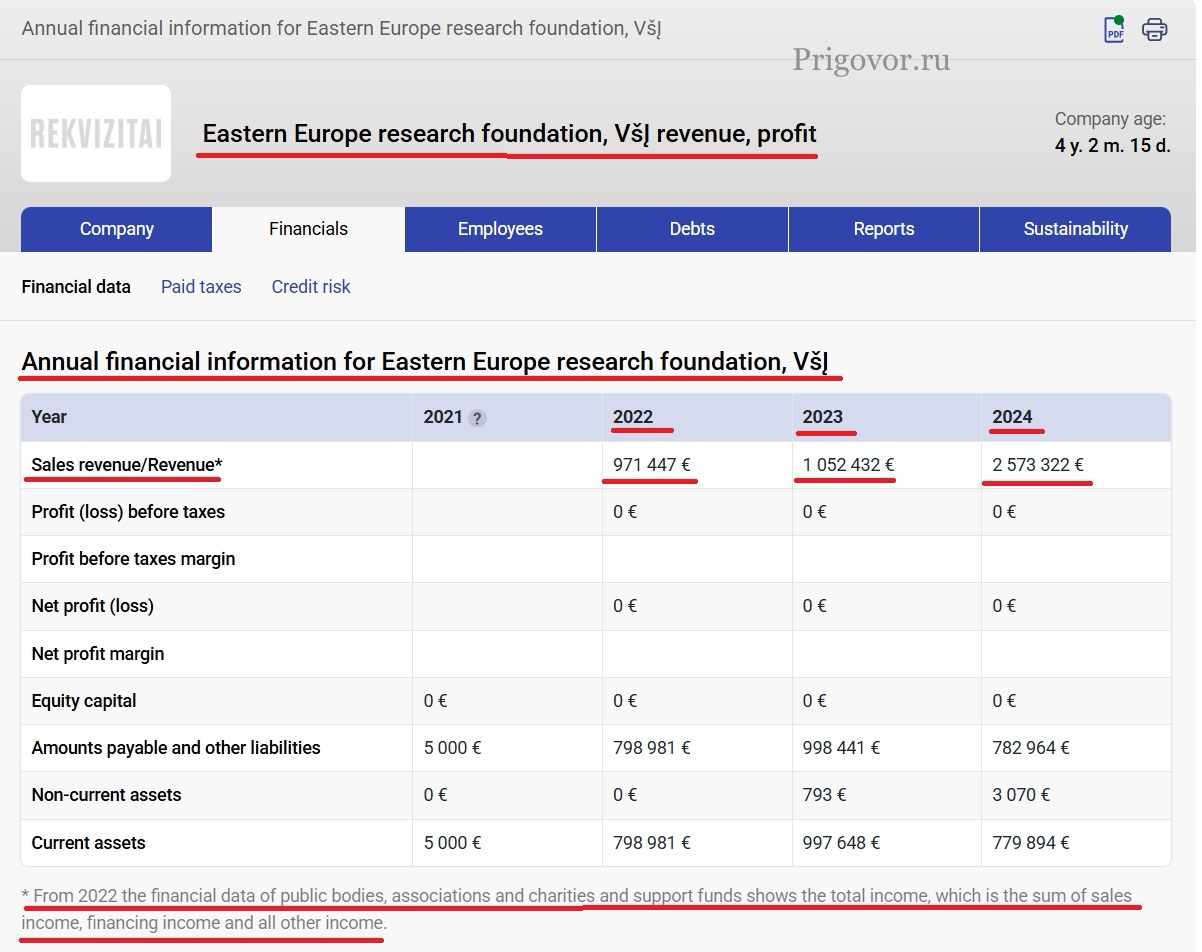Click the Rekvizitai logo
The width and height of the screenshot is (1202, 952).
pos(96,133)
